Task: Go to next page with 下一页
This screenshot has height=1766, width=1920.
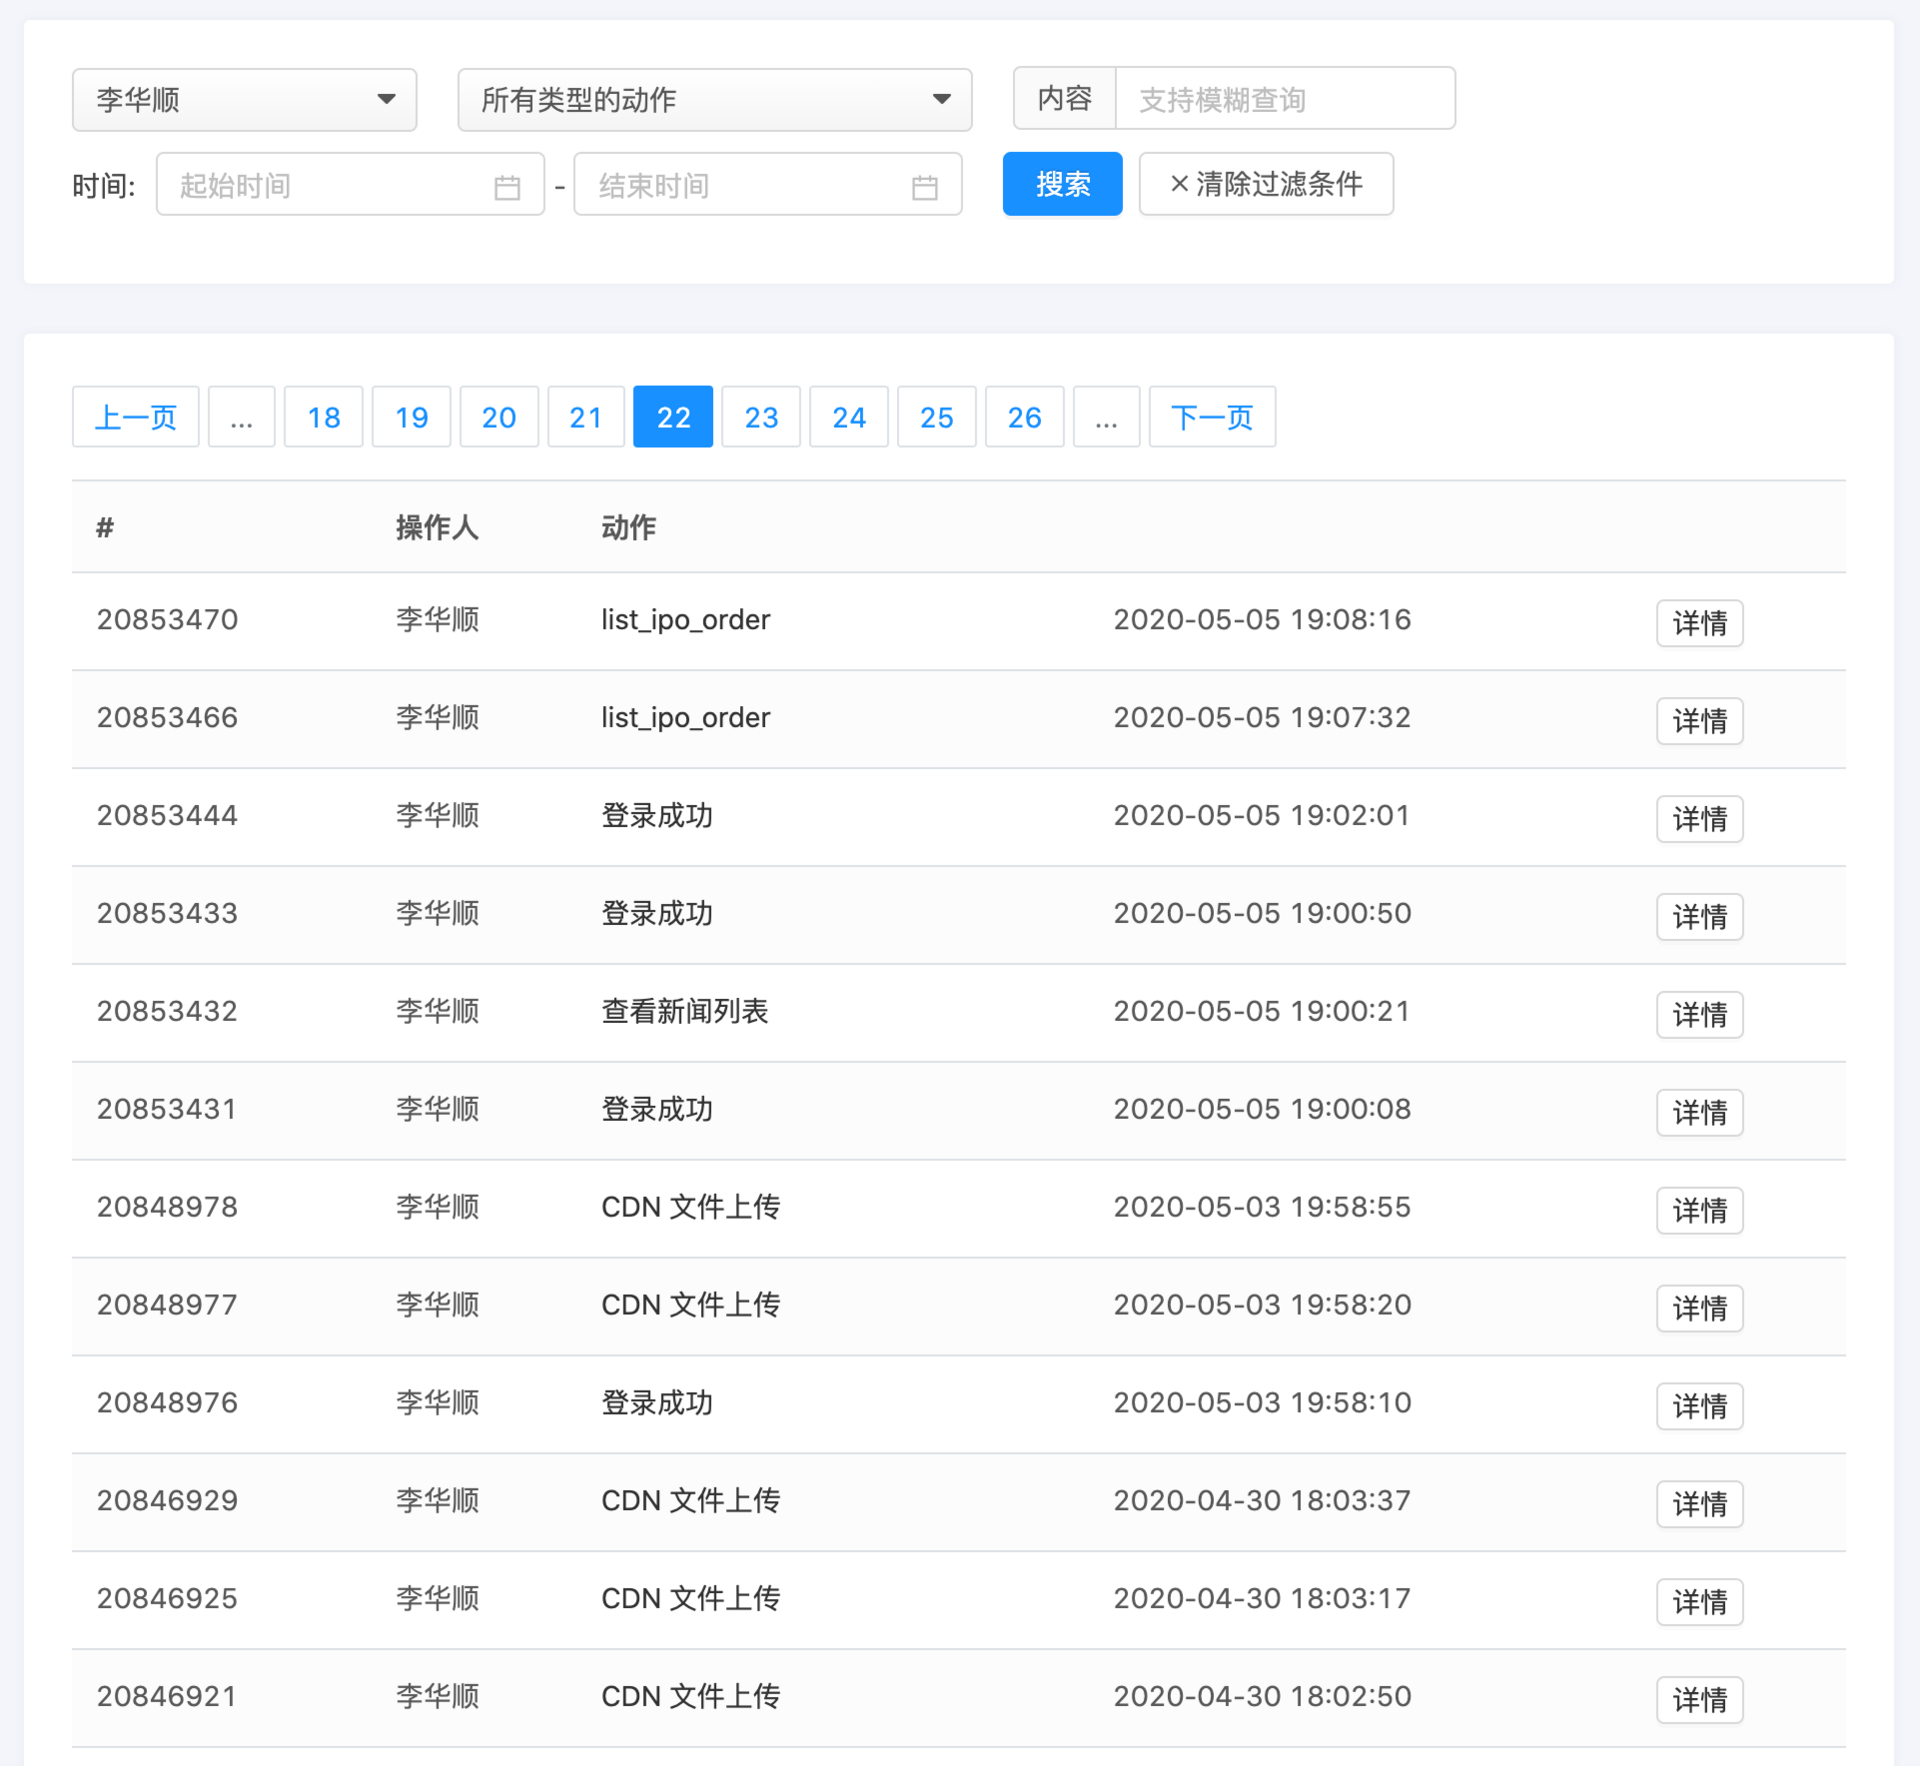Action: 1212,417
